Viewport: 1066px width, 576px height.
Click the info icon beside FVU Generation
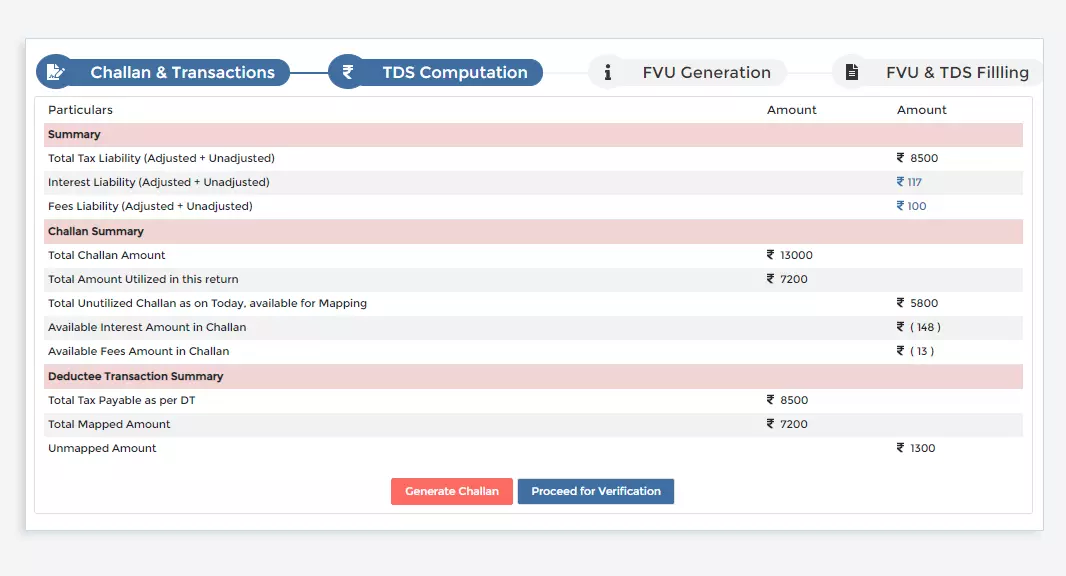(608, 71)
